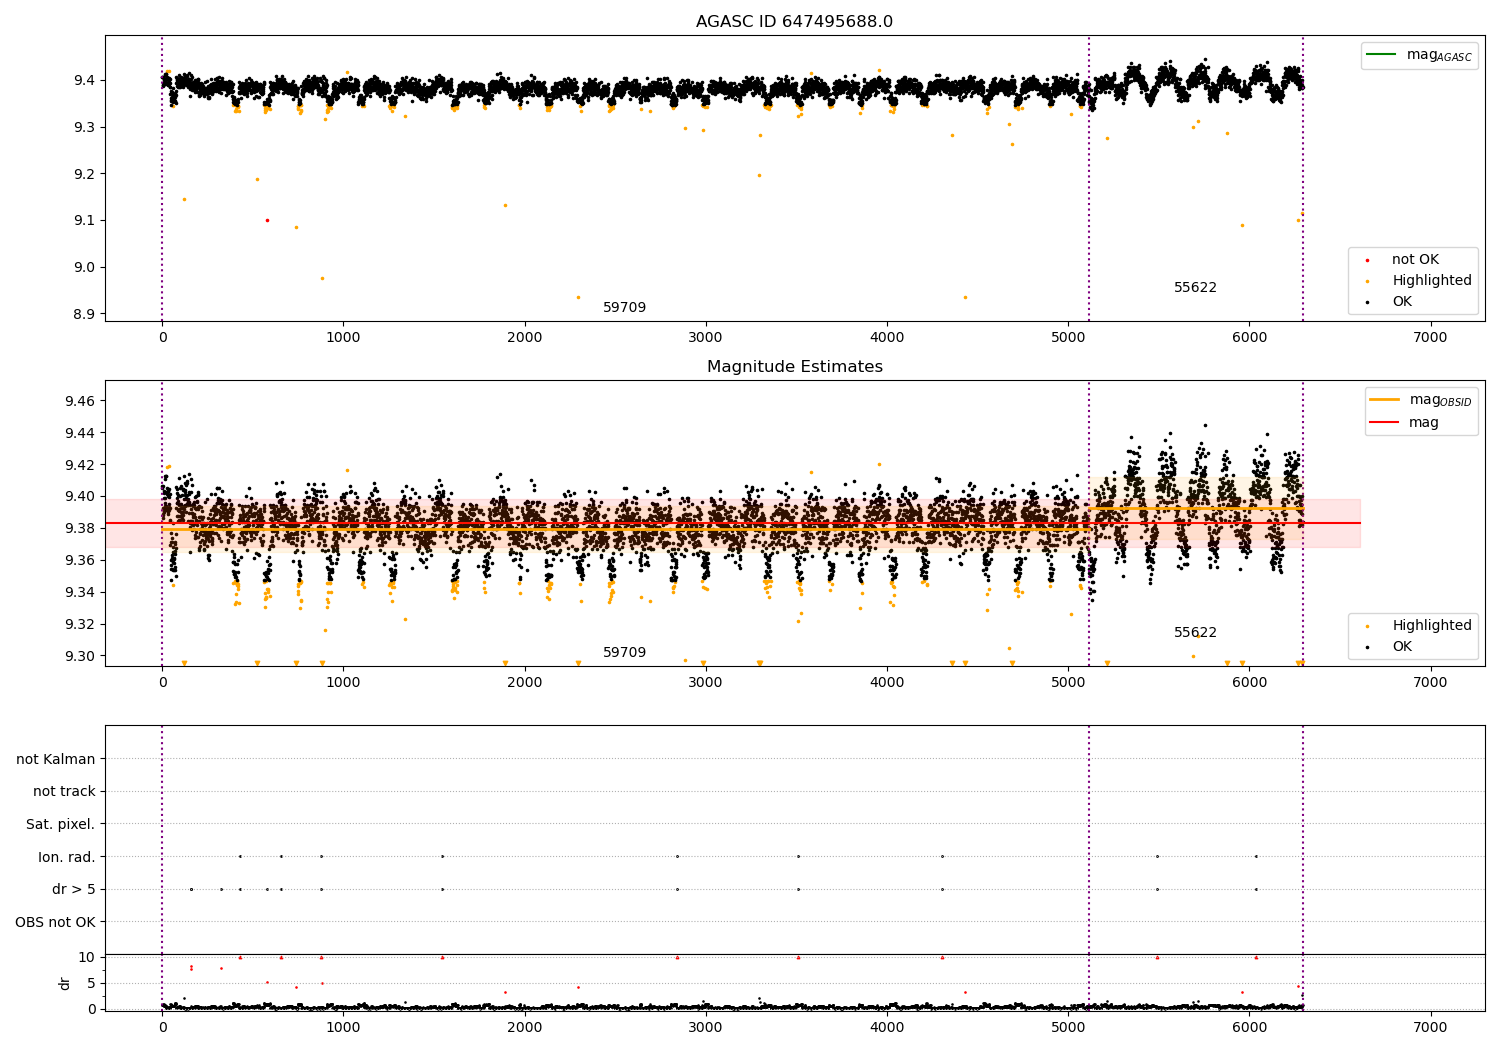Click the "1000" x tick under the dr plot

pos(343,1027)
